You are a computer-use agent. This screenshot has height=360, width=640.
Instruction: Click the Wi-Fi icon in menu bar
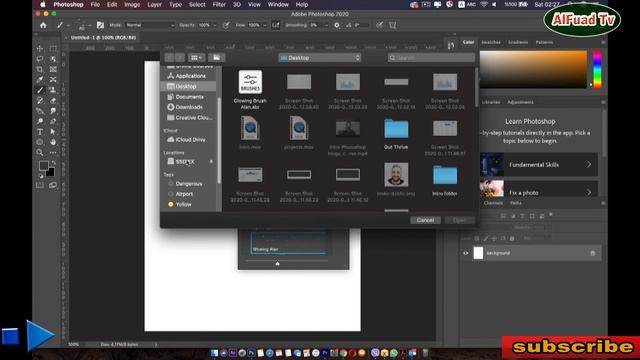tap(484, 4)
